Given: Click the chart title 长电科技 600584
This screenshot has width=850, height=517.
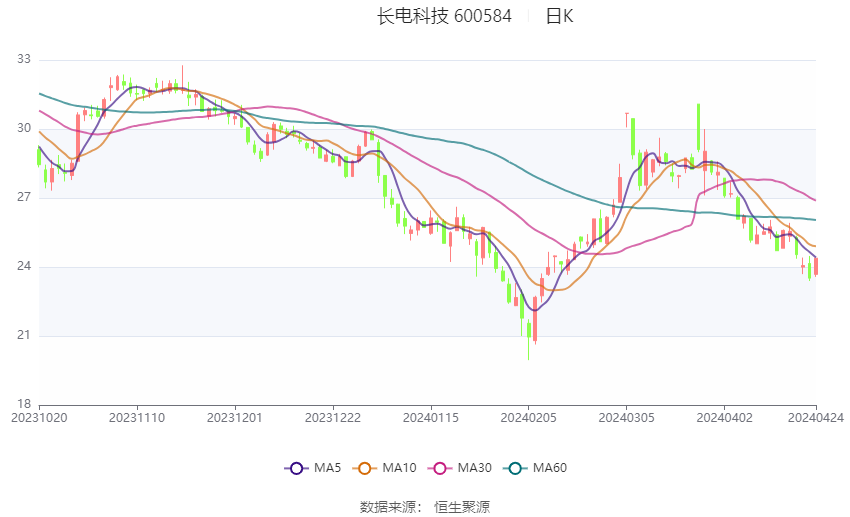Looking at the screenshot, I should click(x=444, y=16).
